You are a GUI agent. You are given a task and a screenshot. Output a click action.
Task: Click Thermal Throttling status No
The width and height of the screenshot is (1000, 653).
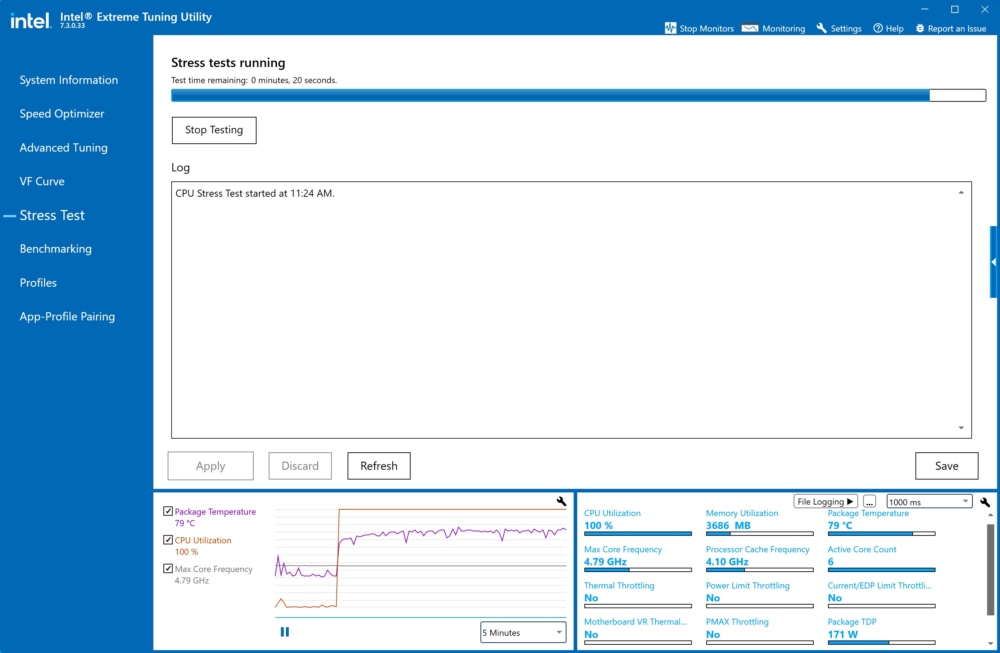[x=591, y=598]
